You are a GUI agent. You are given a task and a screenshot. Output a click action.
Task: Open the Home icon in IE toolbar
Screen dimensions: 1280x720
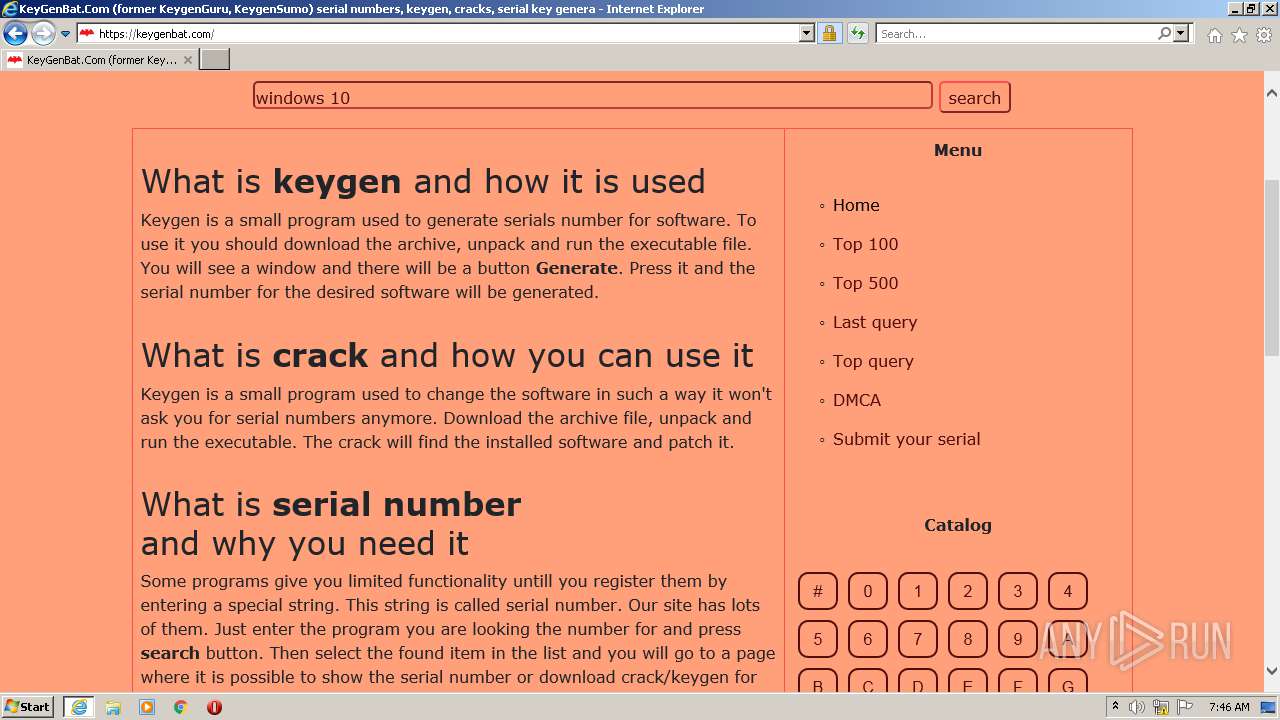(1214, 35)
